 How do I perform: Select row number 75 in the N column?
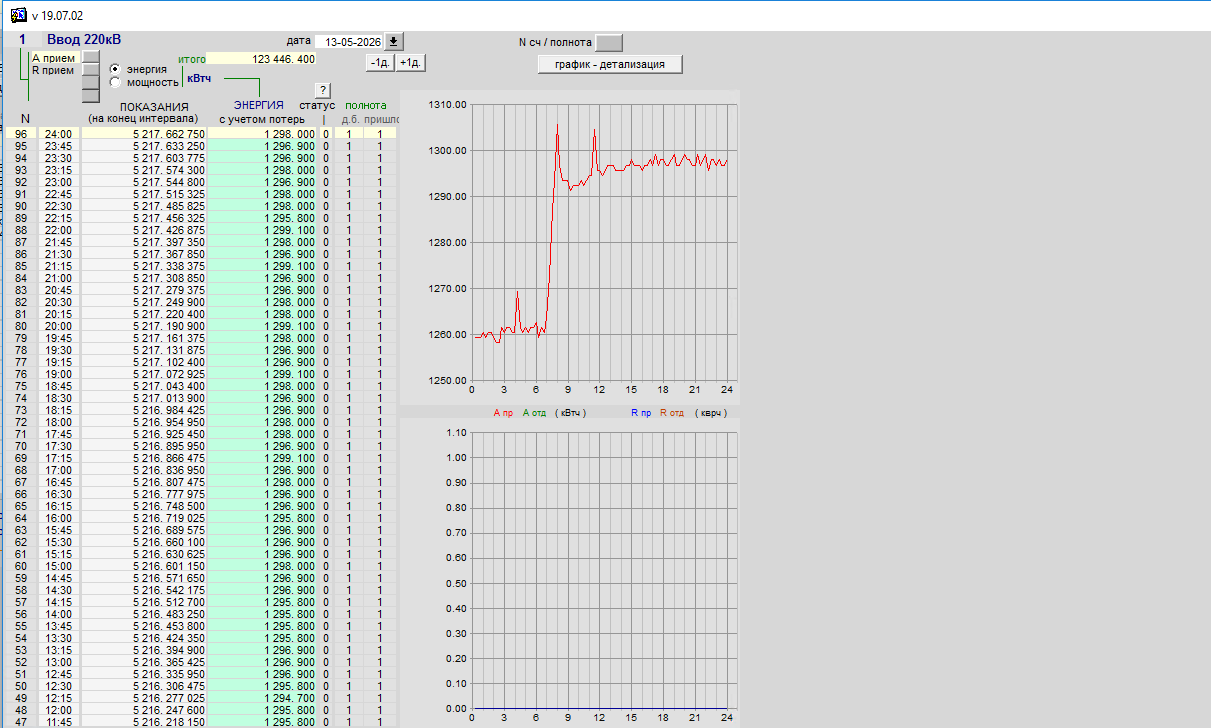point(22,385)
